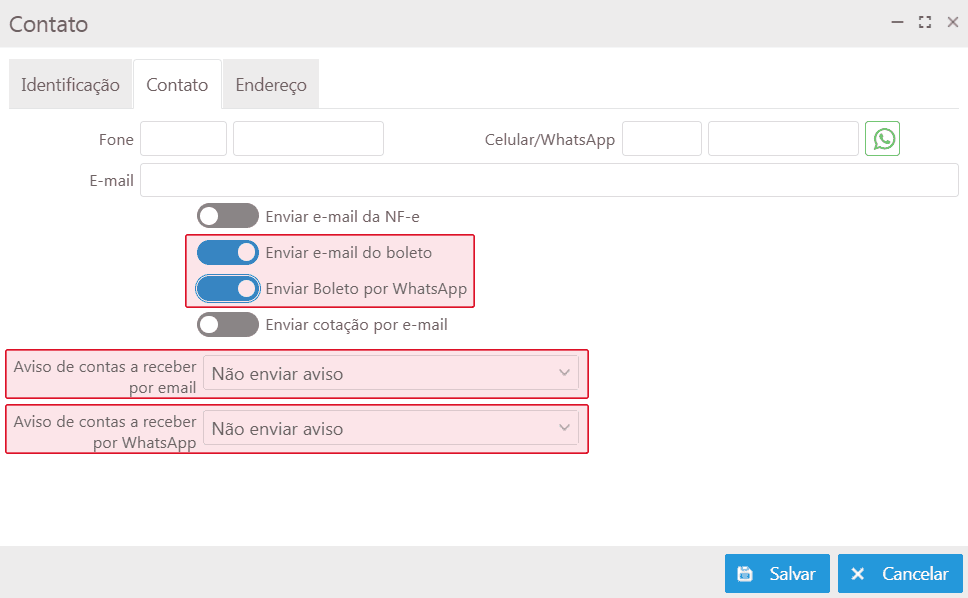Close the Contato dialog with X
This screenshot has width=968, height=598.
click(952, 22)
